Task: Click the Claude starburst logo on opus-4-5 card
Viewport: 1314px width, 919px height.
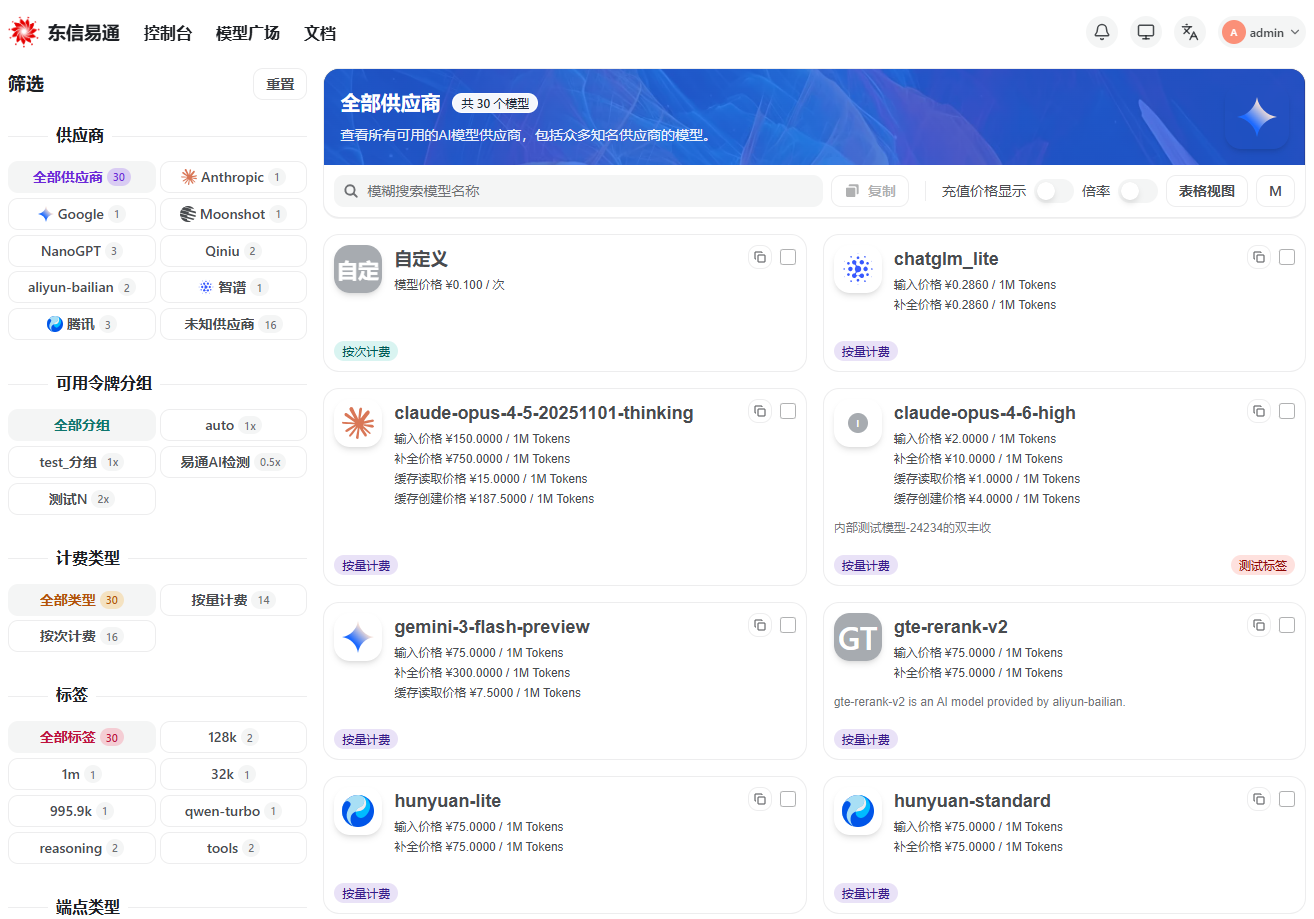Action: coord(358,423)
